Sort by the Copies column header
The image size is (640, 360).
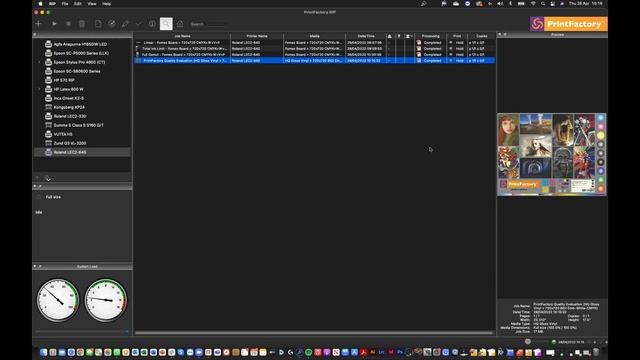pos(482,36)
